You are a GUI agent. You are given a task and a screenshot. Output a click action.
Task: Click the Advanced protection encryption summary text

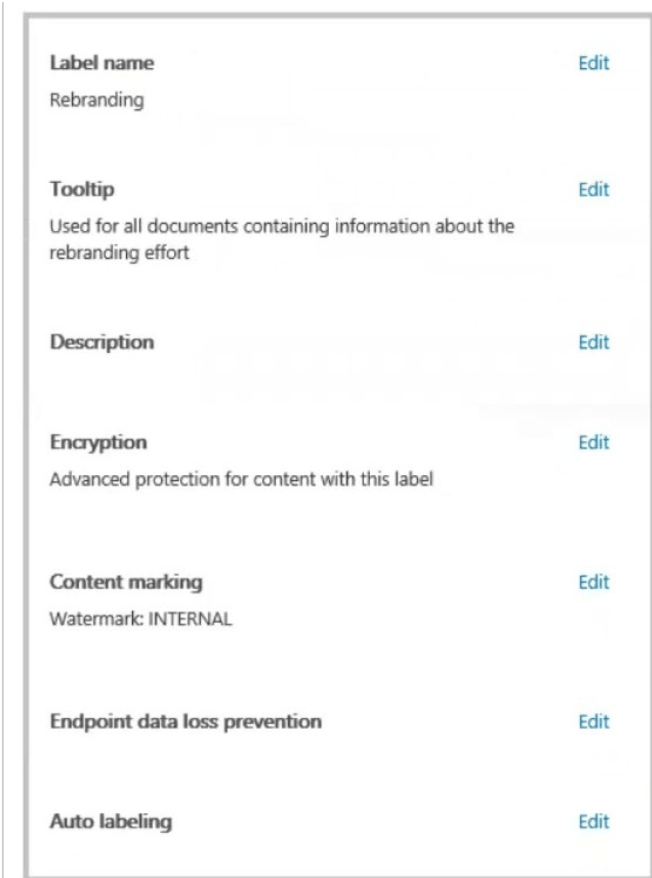pyautogui.click(x=242, y=479)
